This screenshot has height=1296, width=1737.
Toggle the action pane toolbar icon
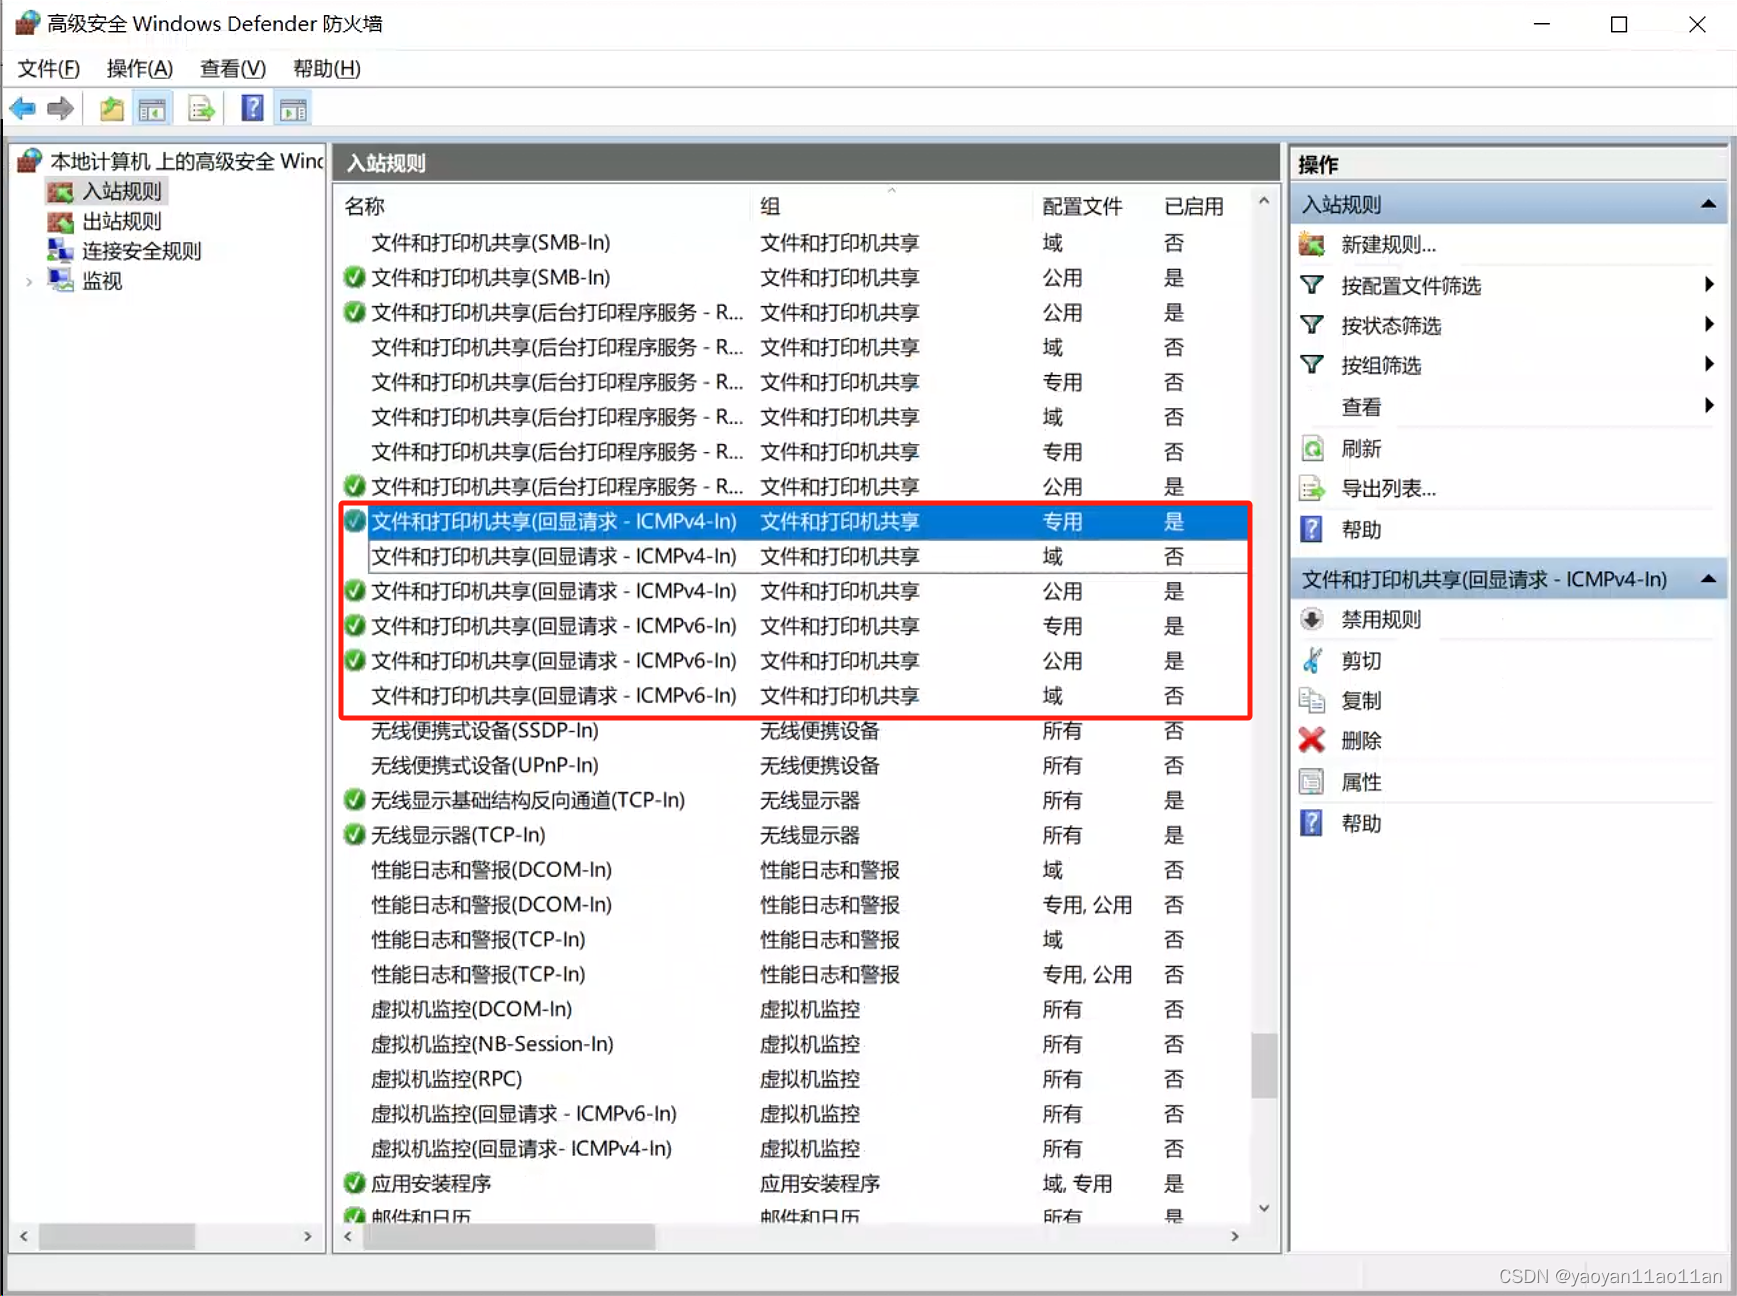tap(293, 109)
